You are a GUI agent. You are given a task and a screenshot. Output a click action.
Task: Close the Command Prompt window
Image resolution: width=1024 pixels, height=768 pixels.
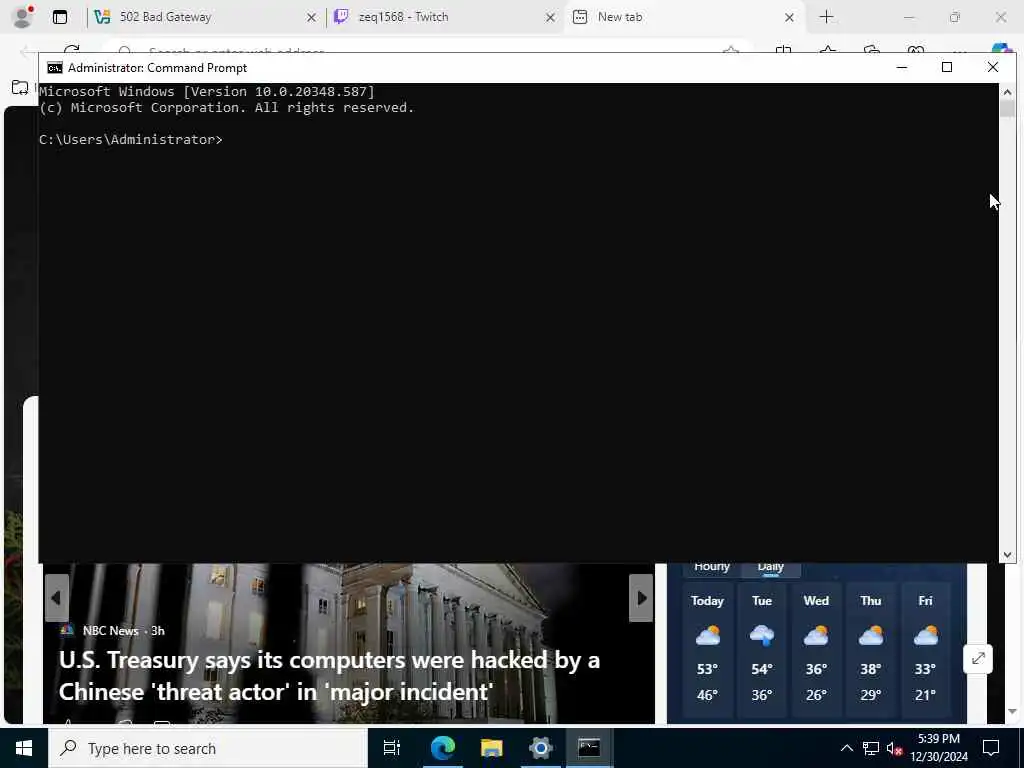pos(993,67)
